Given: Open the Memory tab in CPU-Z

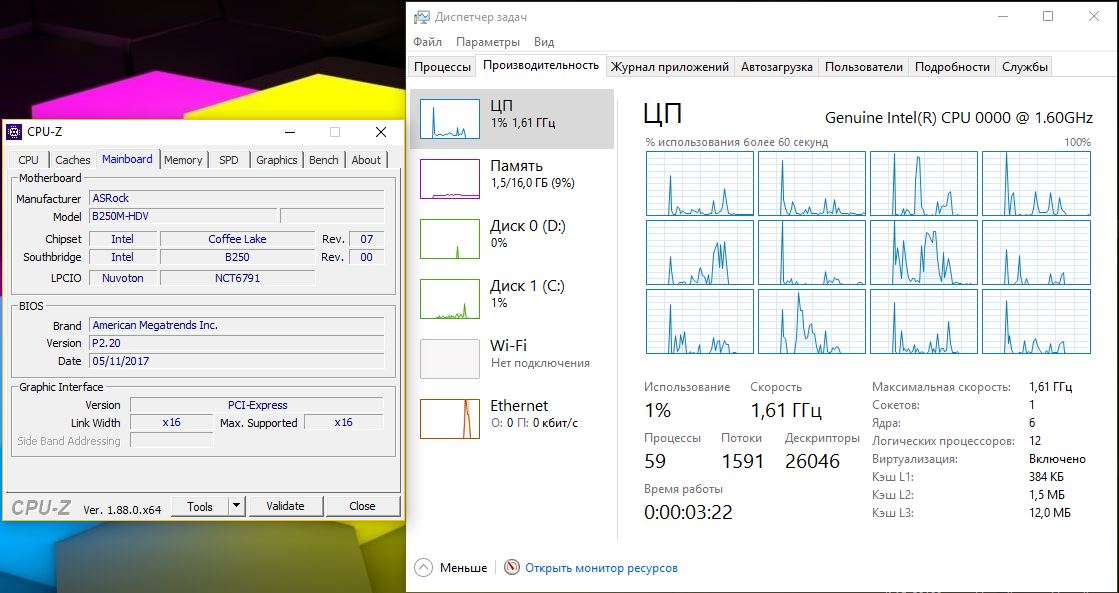Looking at the screenshot, I should point(183,160).
